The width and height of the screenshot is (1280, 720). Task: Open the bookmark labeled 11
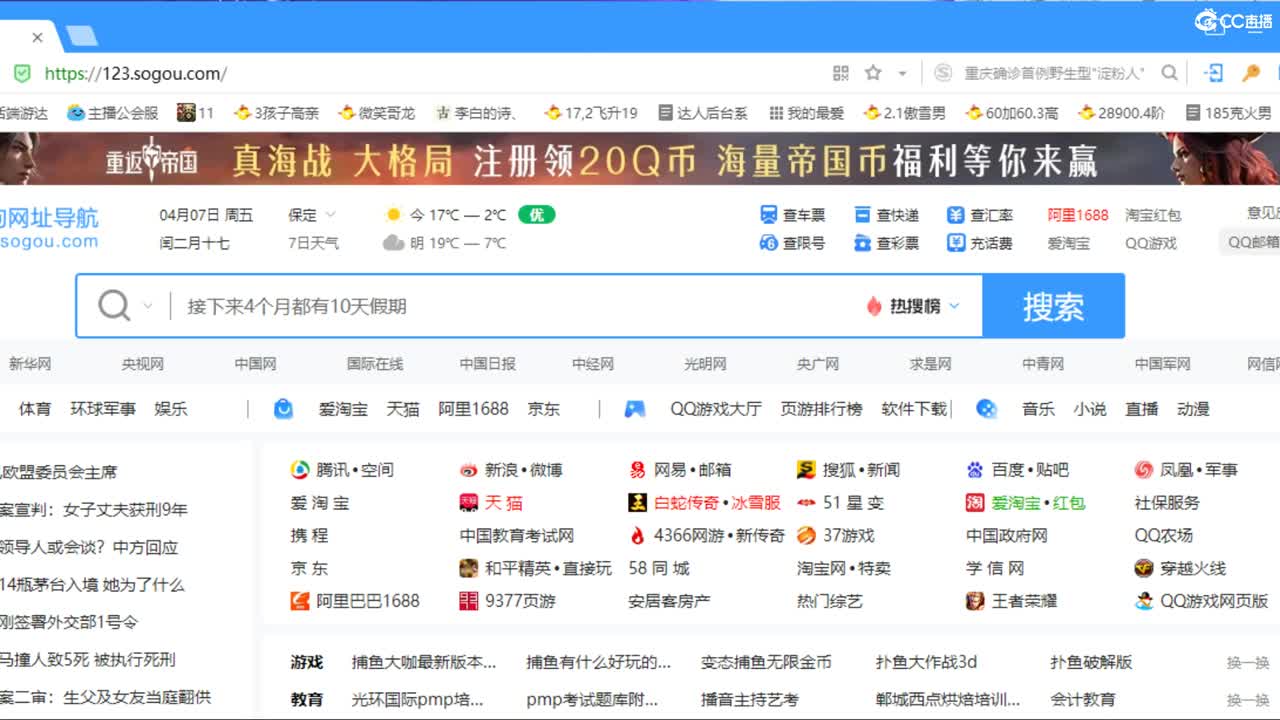[x=196, y=113]
